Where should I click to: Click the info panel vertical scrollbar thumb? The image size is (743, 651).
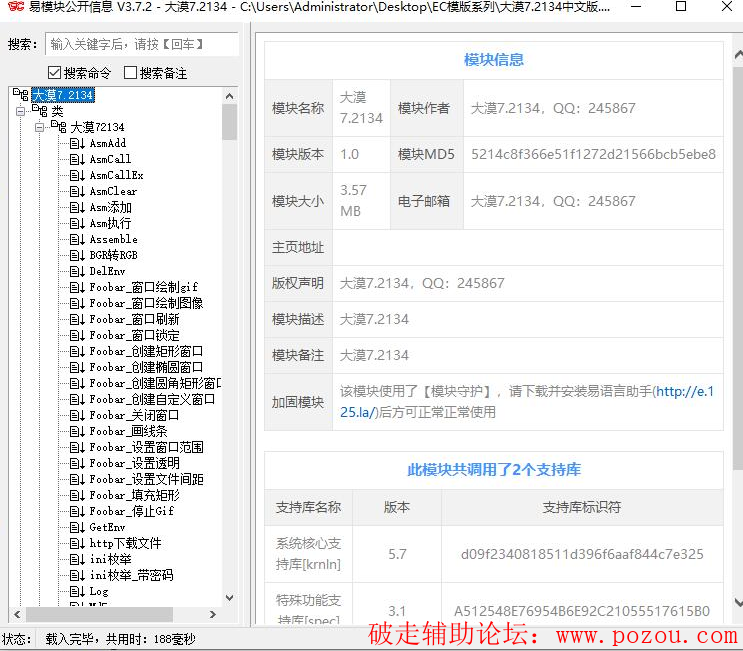[738, 268]
